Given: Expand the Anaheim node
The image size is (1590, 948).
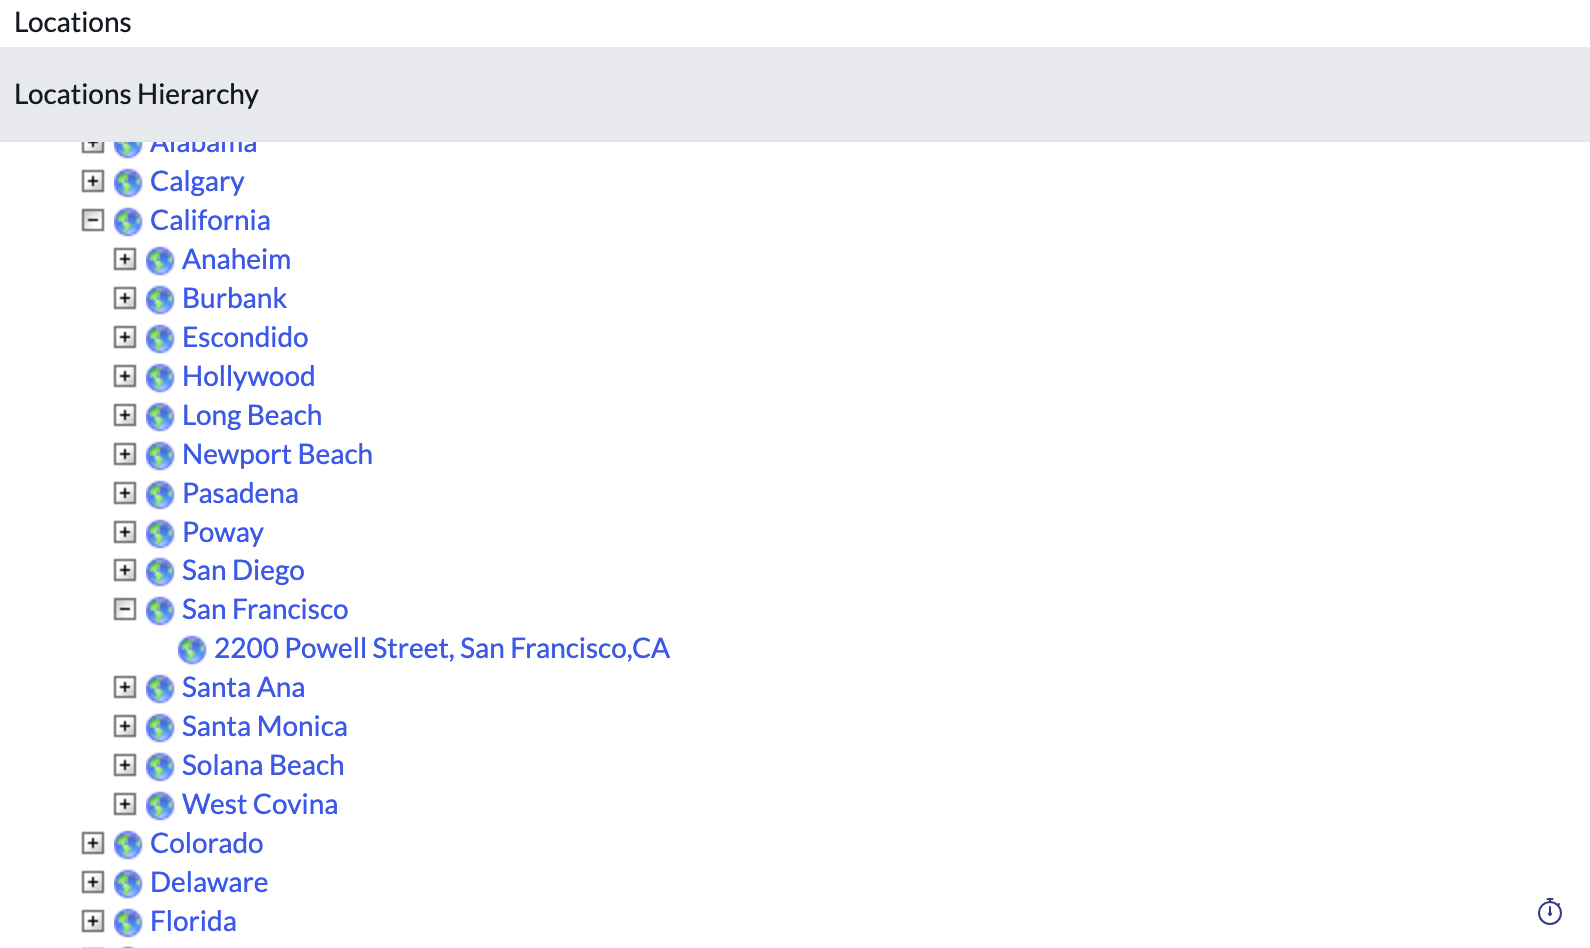Looking at the screenshot, I should click(125, 259).
